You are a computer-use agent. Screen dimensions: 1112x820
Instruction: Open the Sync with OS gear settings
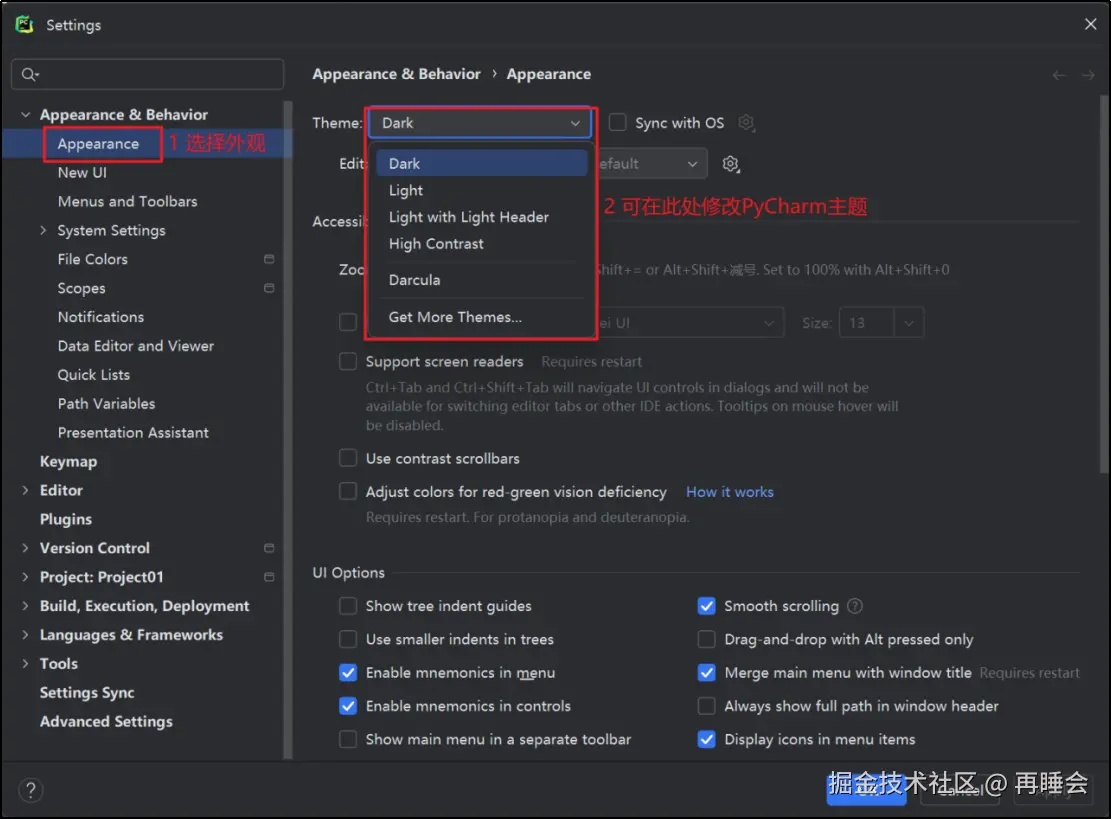746,123
